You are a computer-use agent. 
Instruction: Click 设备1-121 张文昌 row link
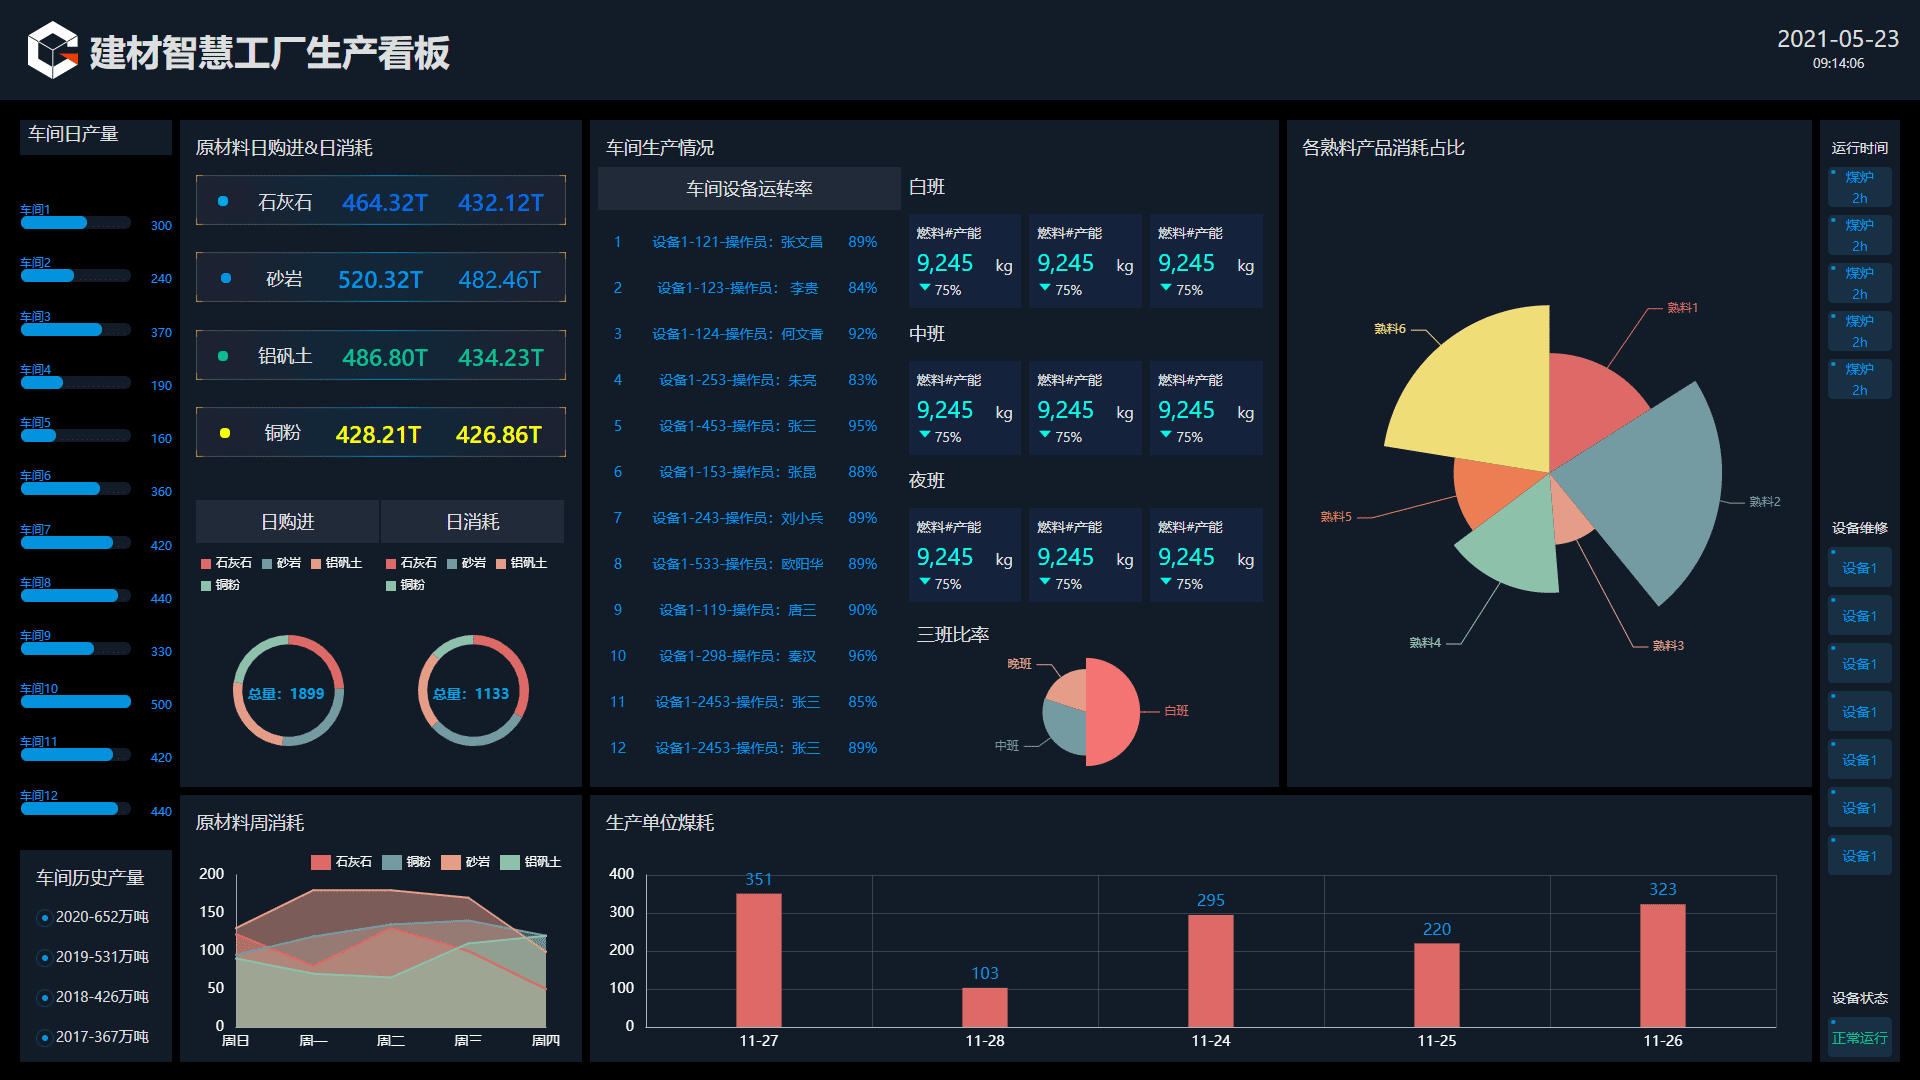coord(737,242)
